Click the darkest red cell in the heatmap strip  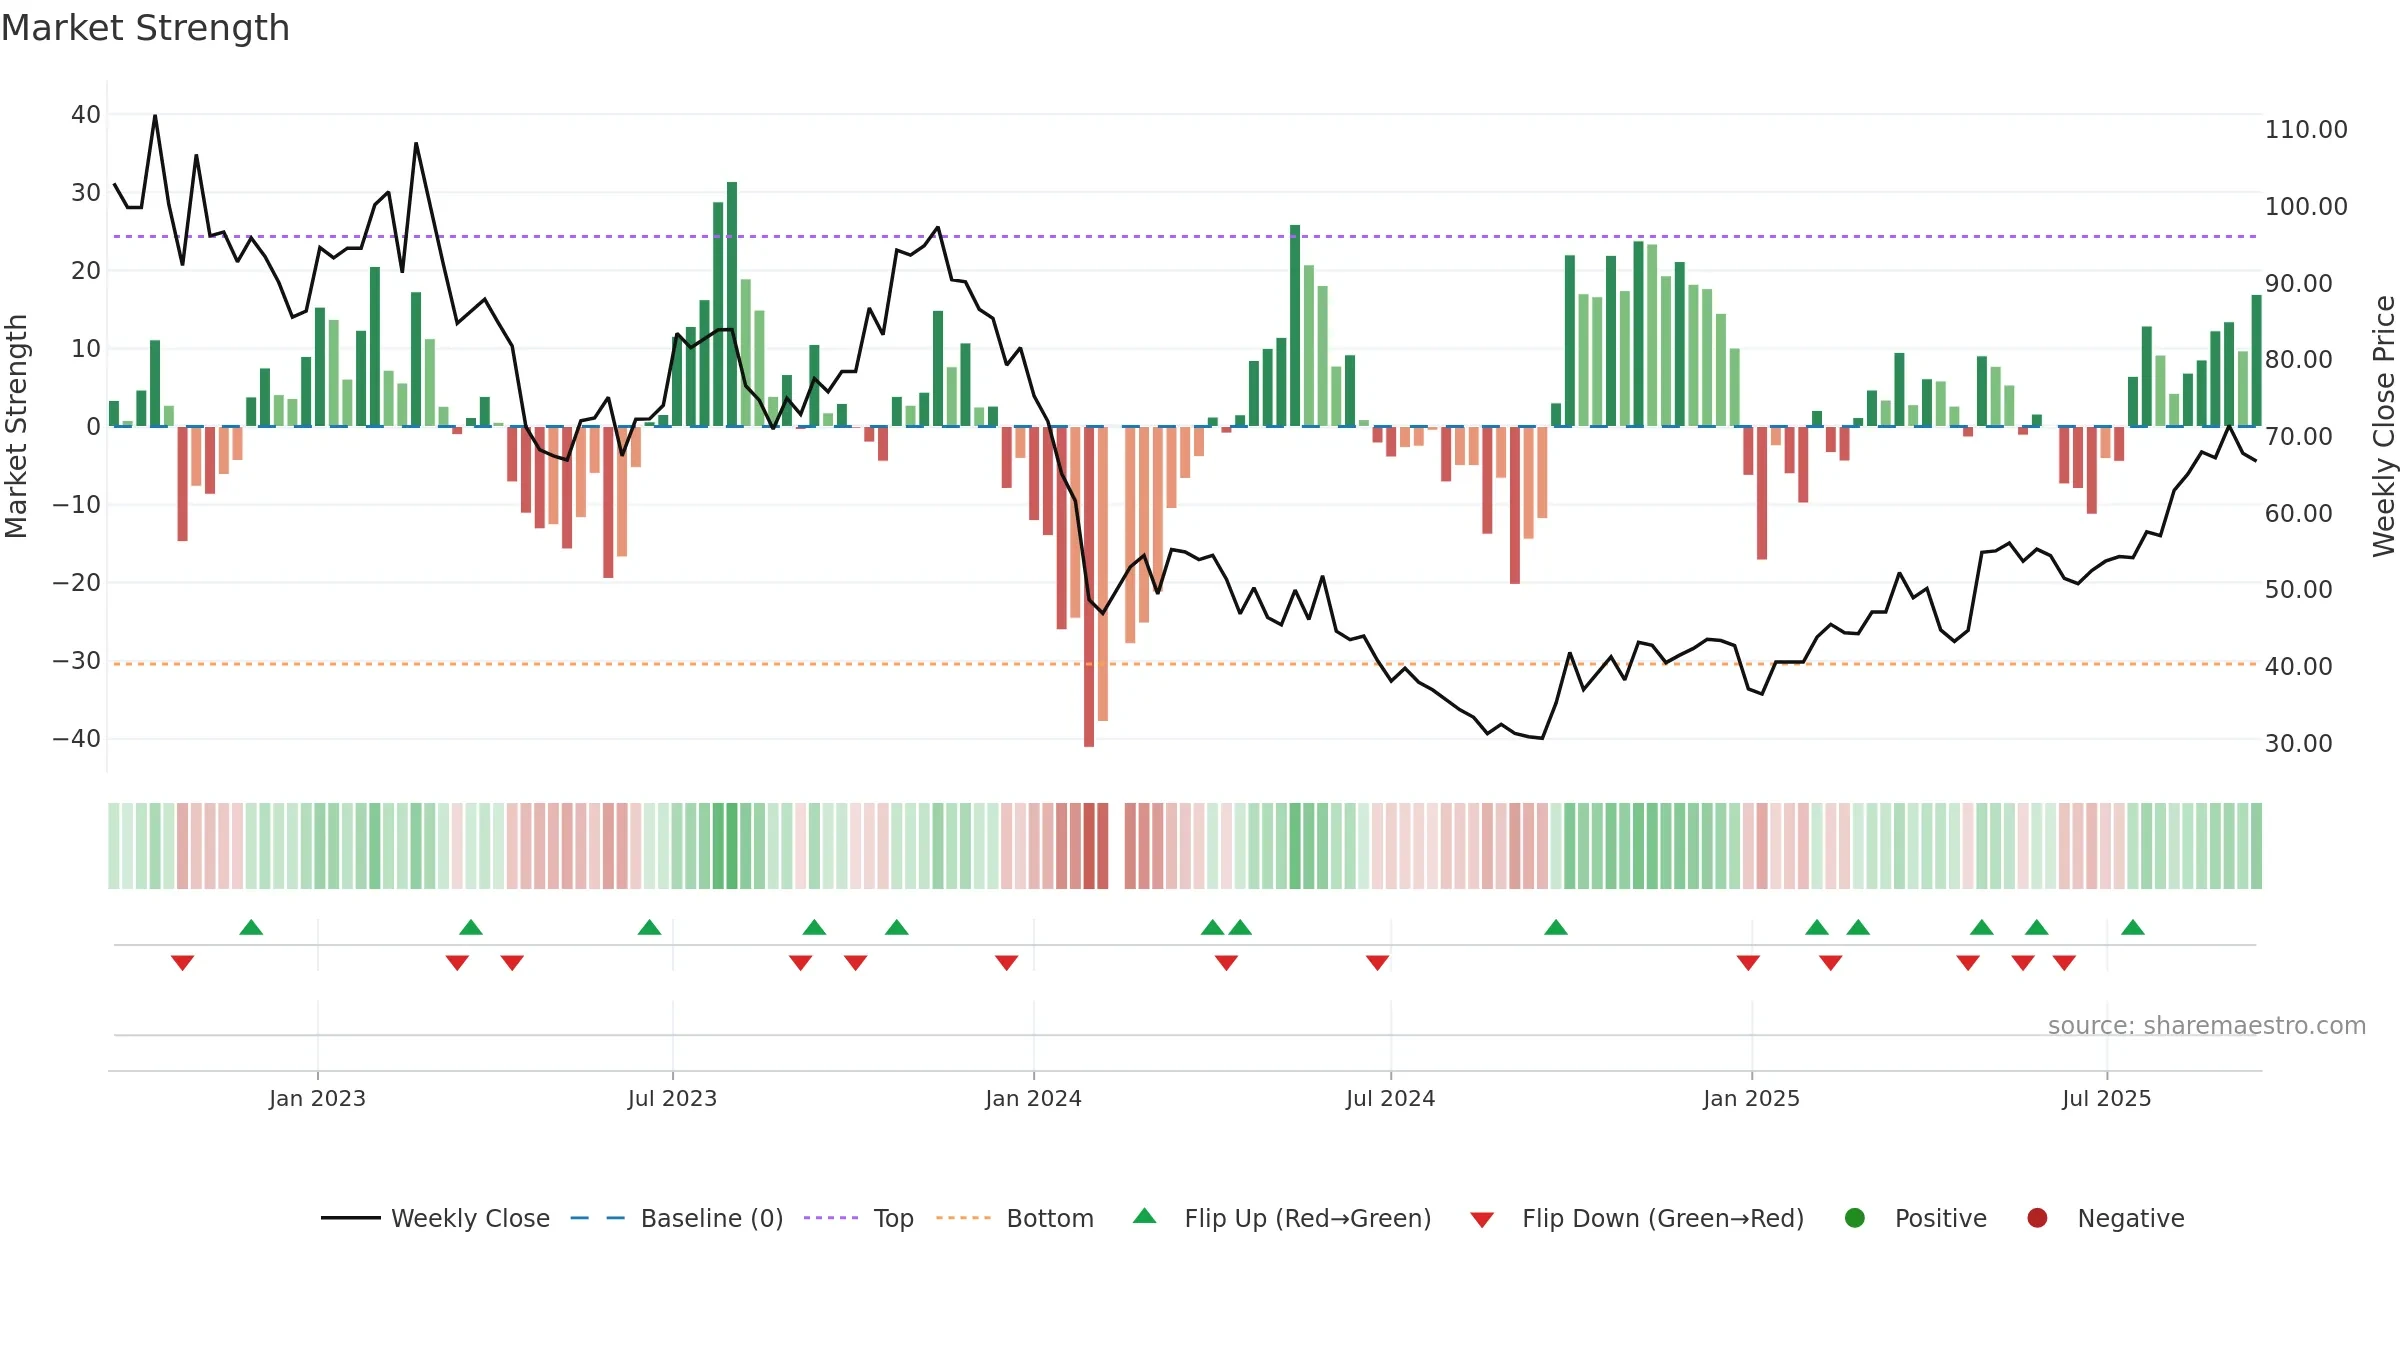pyautogui.click(x=1089, y=846)
